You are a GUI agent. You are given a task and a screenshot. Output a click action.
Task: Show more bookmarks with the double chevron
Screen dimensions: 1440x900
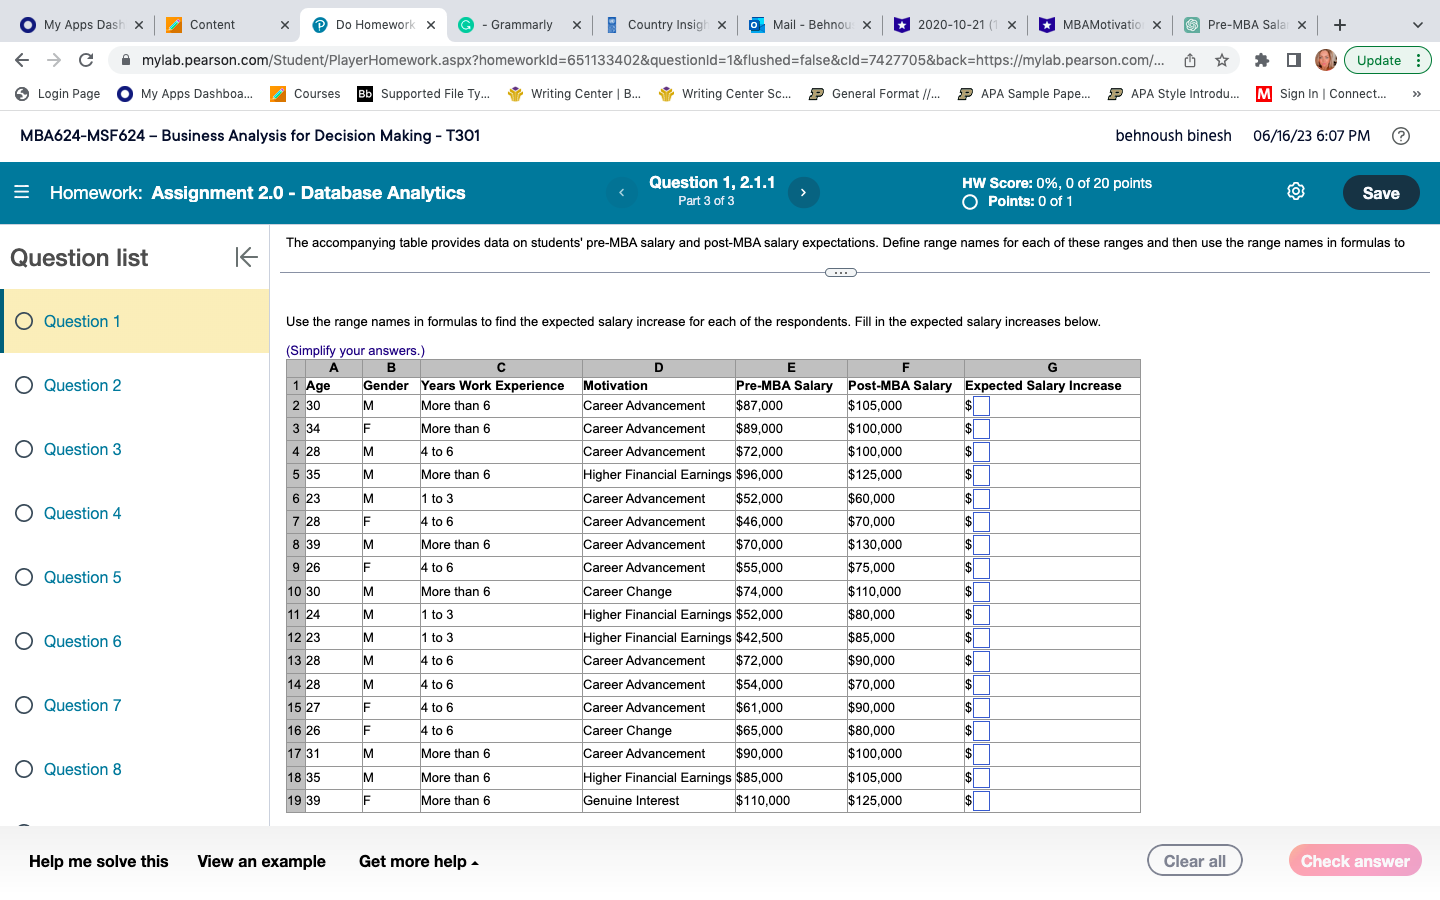1416,94
